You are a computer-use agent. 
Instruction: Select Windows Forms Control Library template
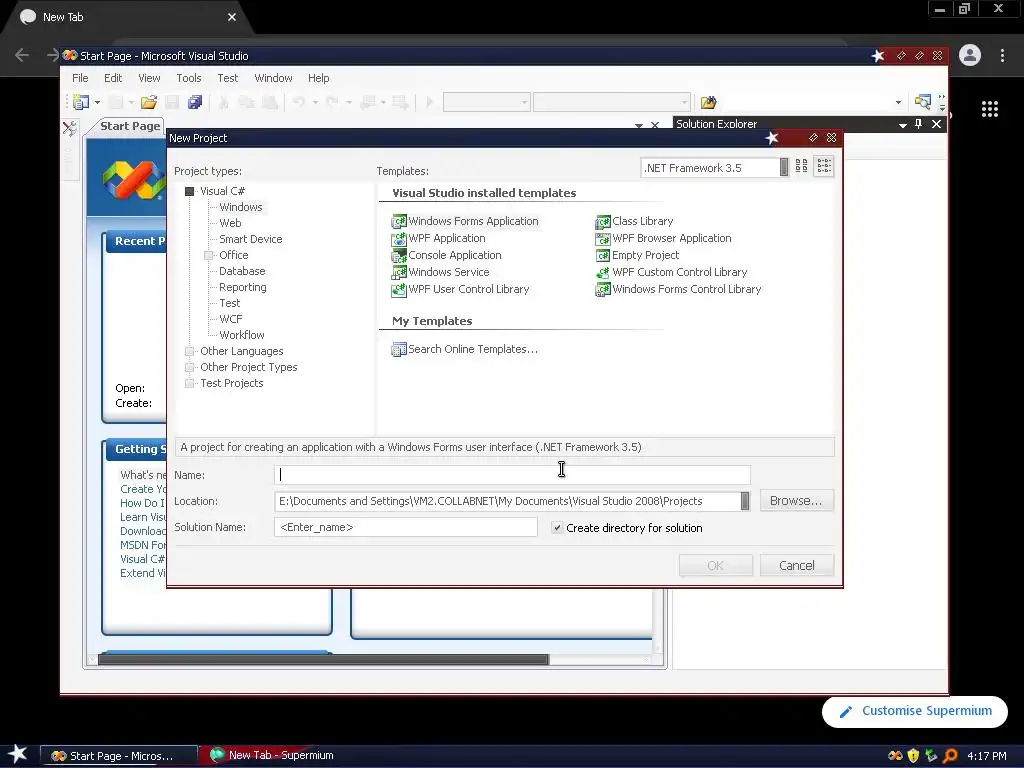tap(679, 289)
